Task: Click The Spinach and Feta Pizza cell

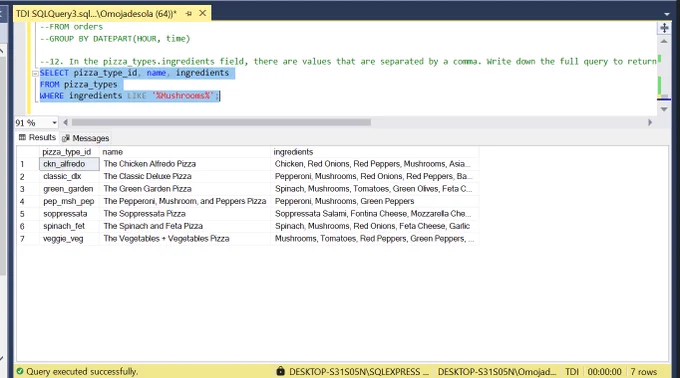Action: [x=185, y=226]
